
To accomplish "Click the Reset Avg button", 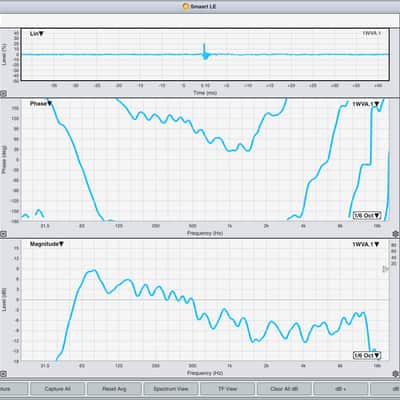I will [114, 389].
